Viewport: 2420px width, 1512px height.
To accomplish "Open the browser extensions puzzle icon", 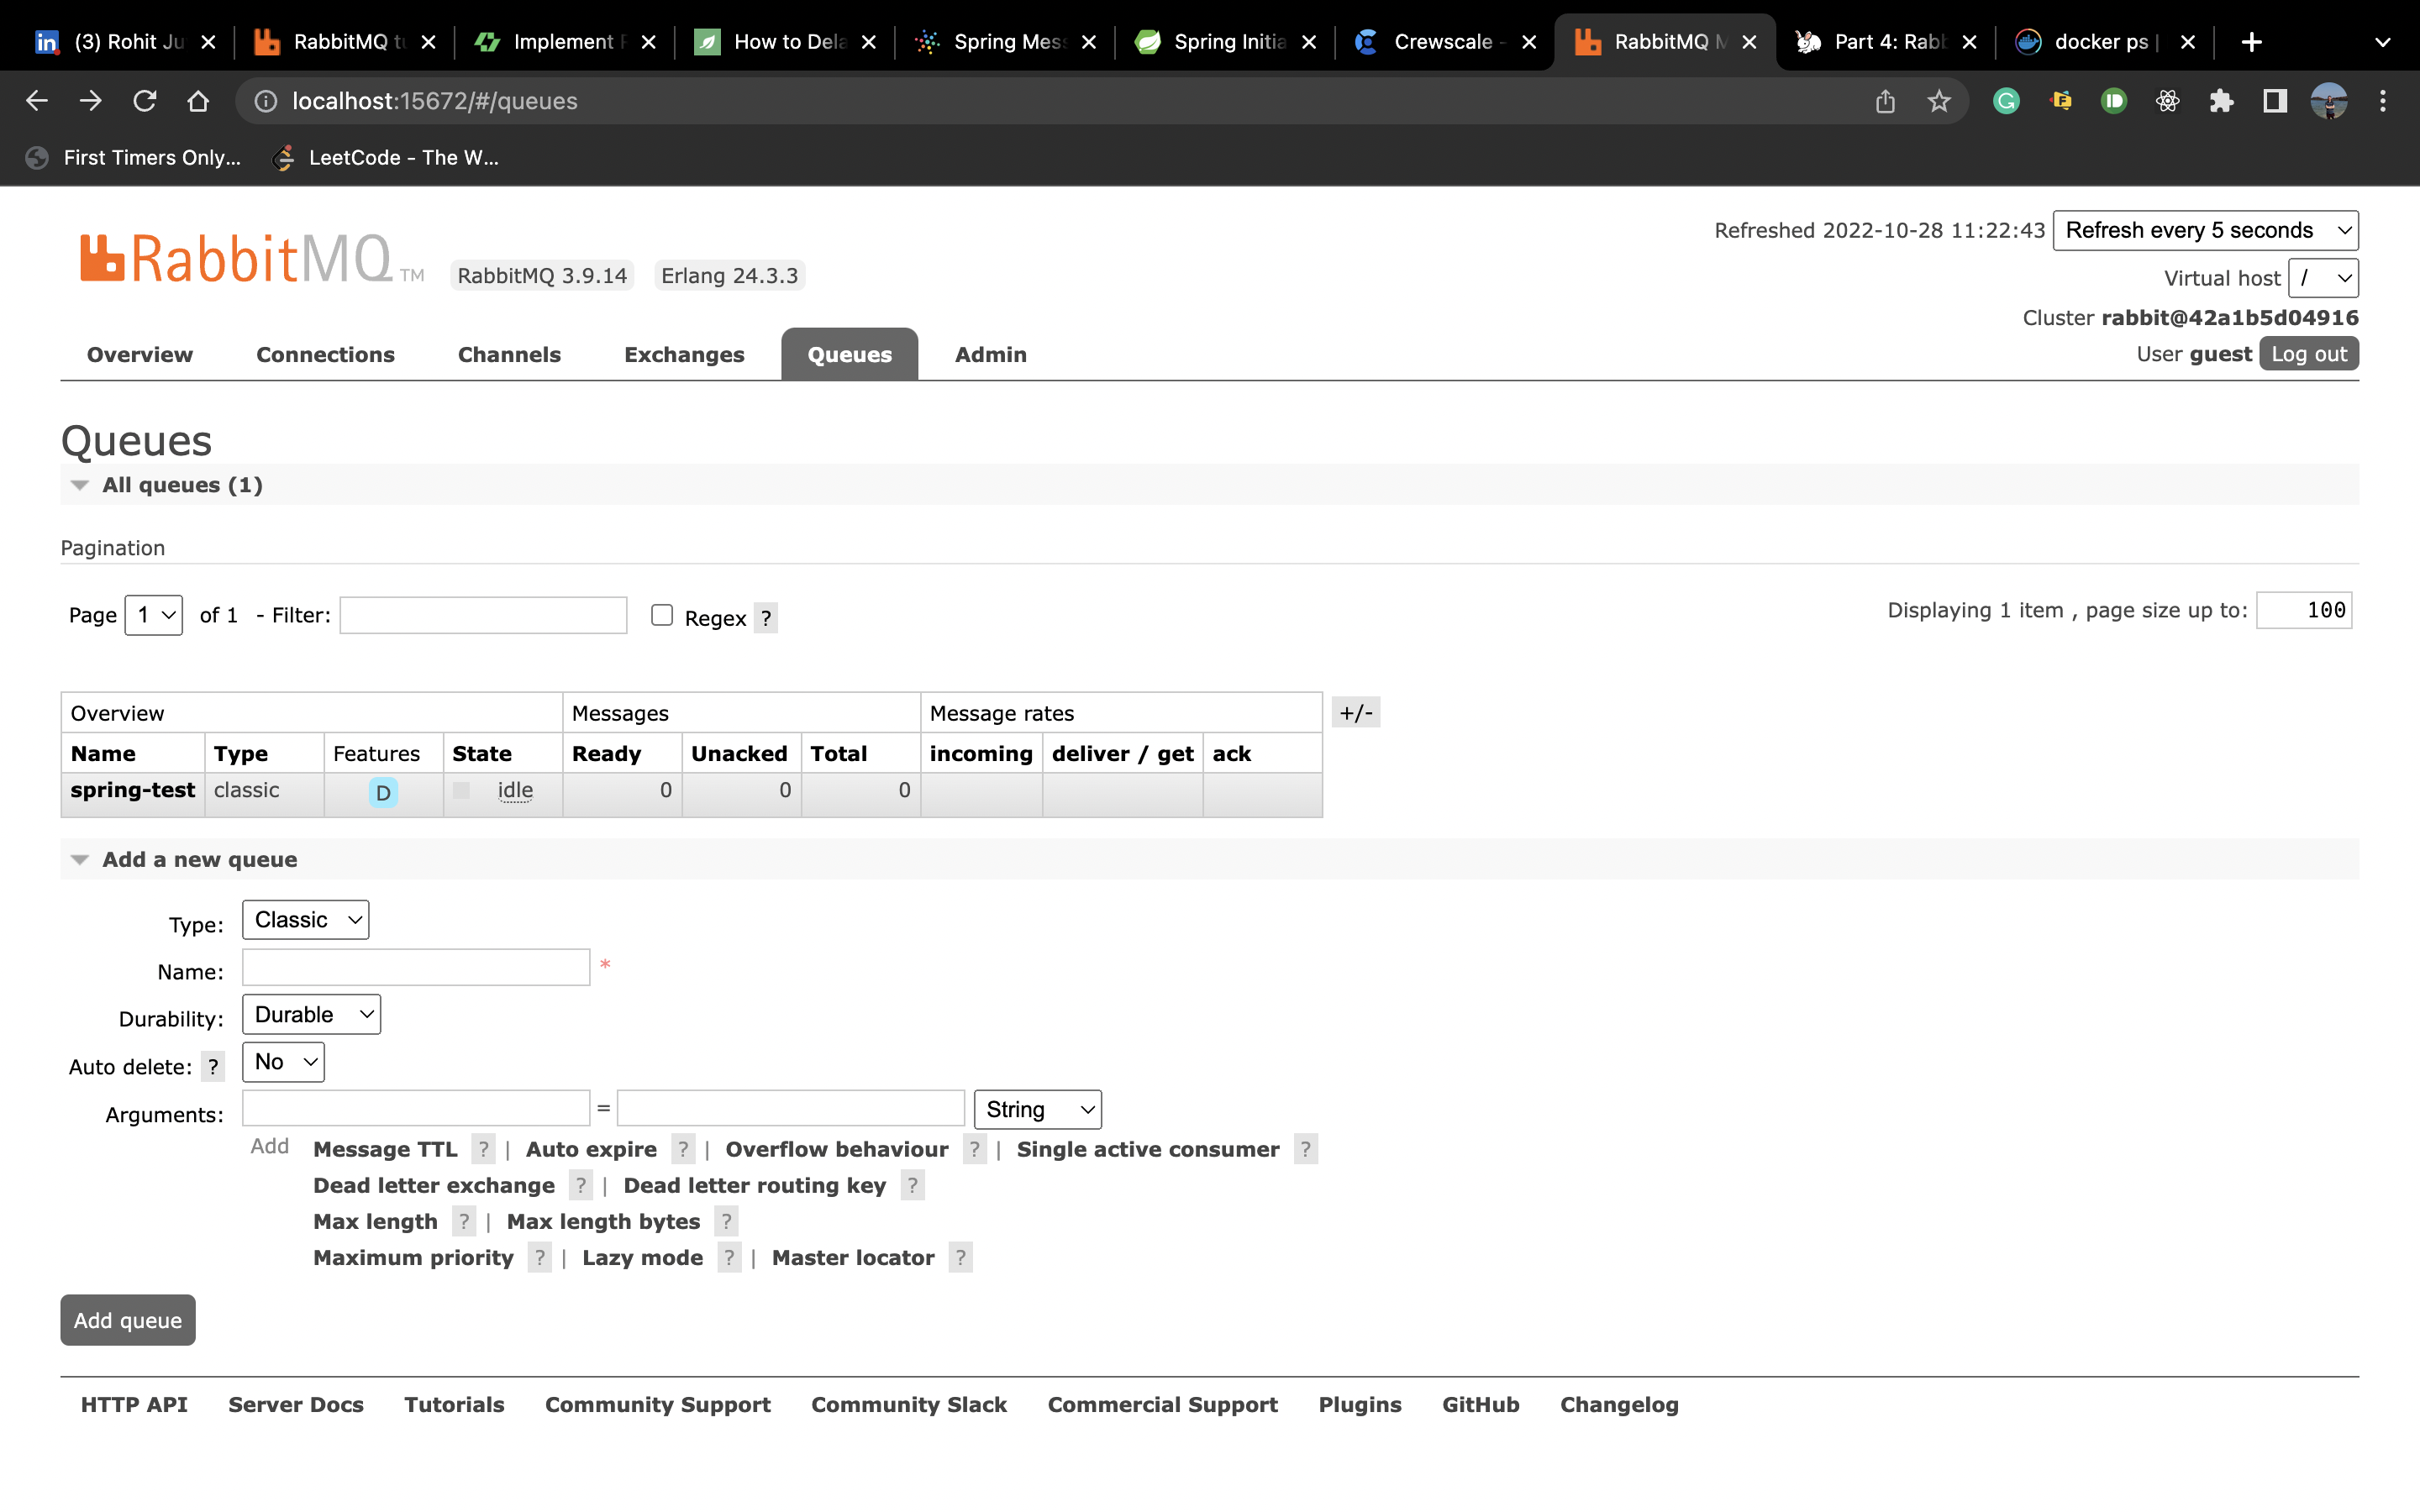I will (2221, 101).
